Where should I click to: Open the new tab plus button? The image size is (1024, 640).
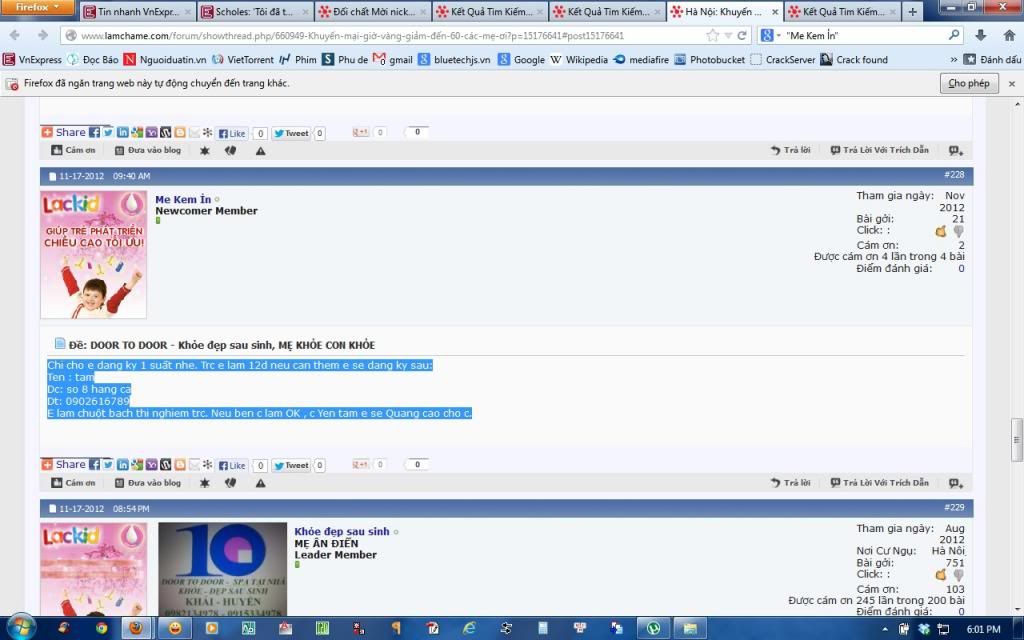click(912, 11)
